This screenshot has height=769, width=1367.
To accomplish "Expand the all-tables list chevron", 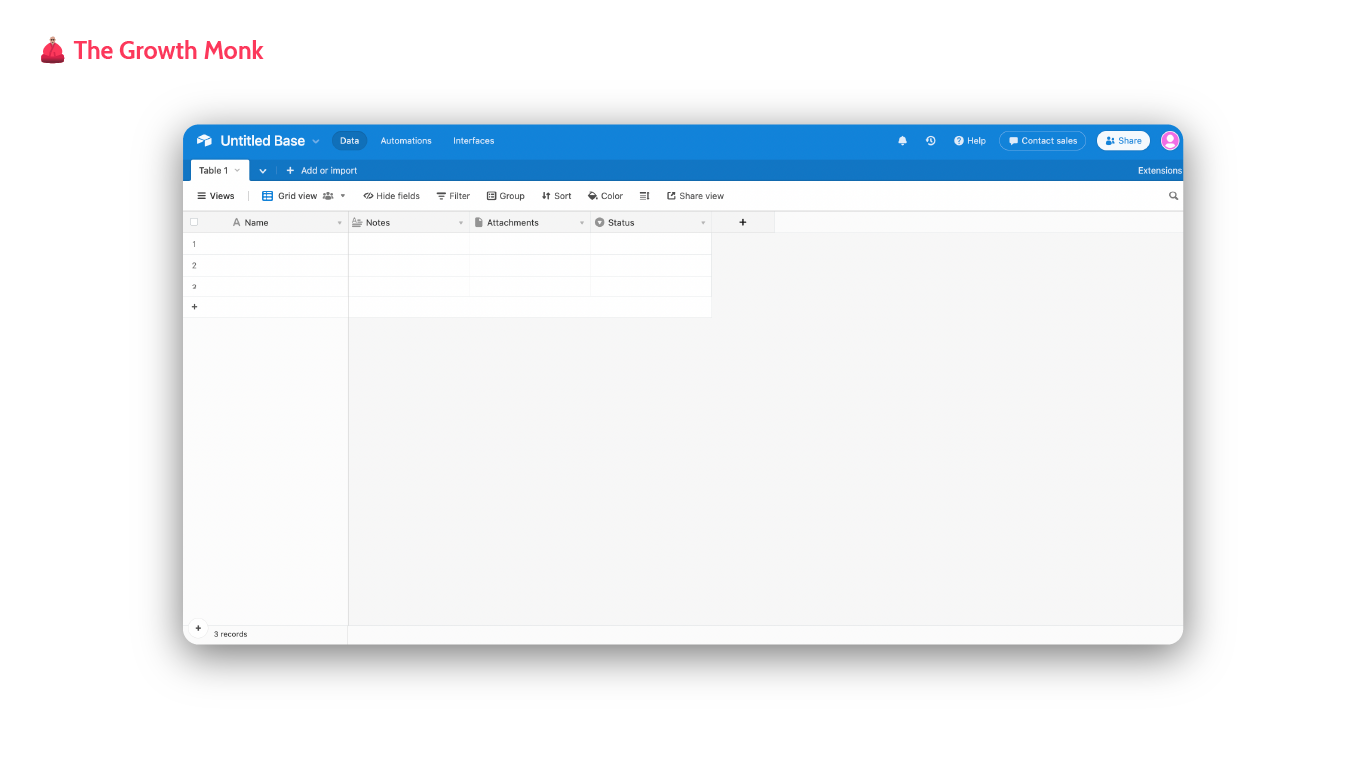I will 263,171.
